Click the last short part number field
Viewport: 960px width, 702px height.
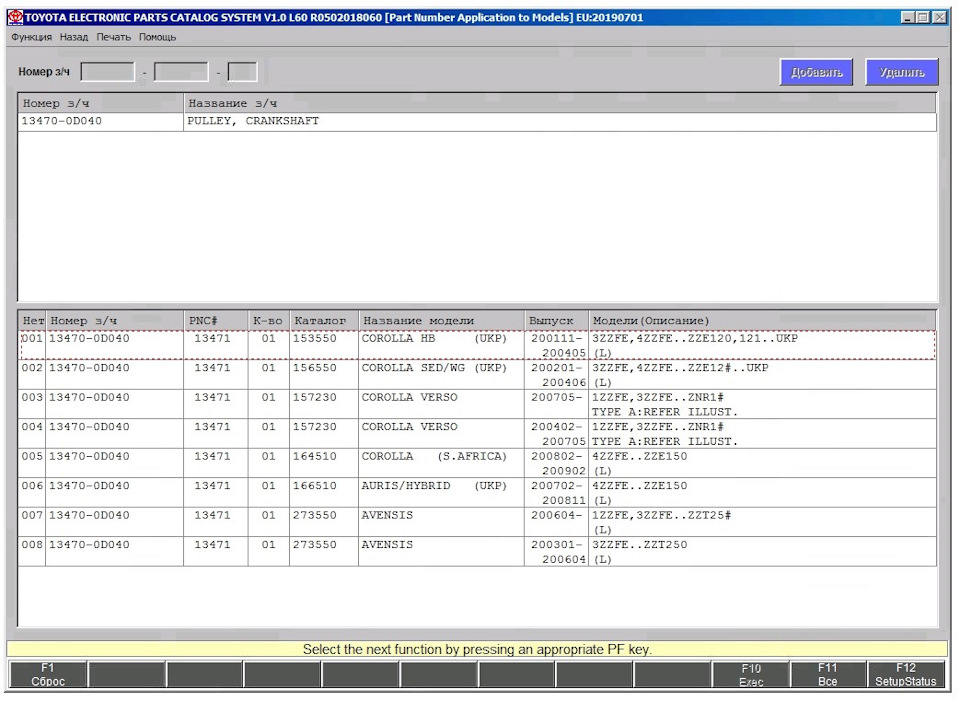coord(242,72)
